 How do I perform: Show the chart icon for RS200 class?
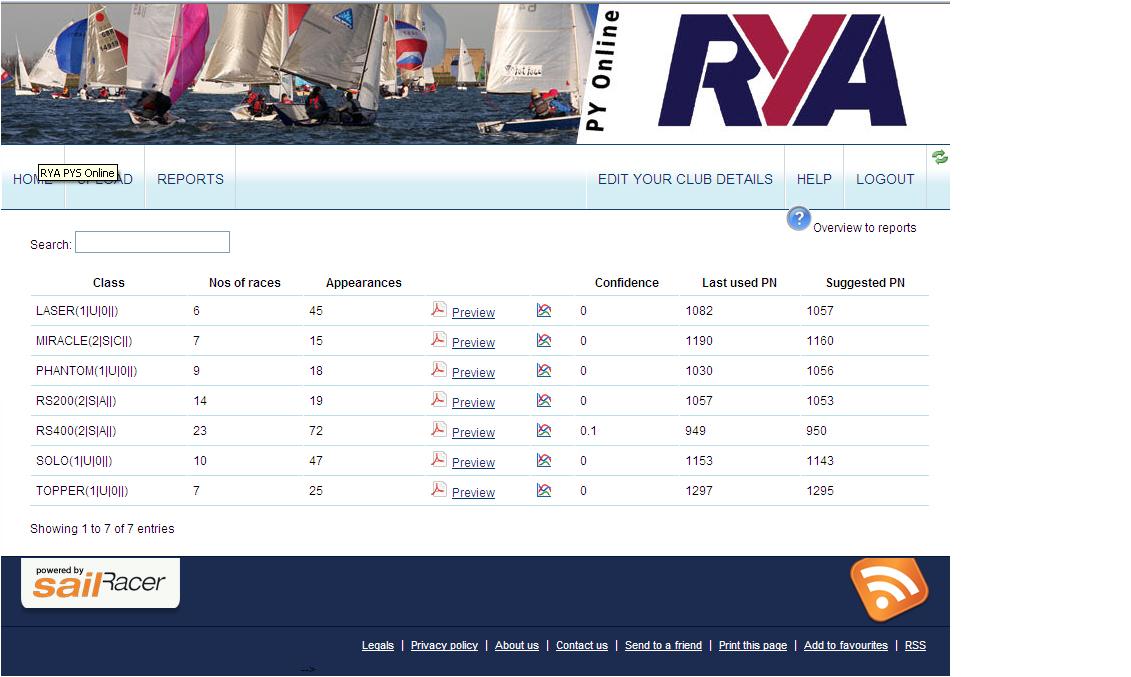(544, 400)
